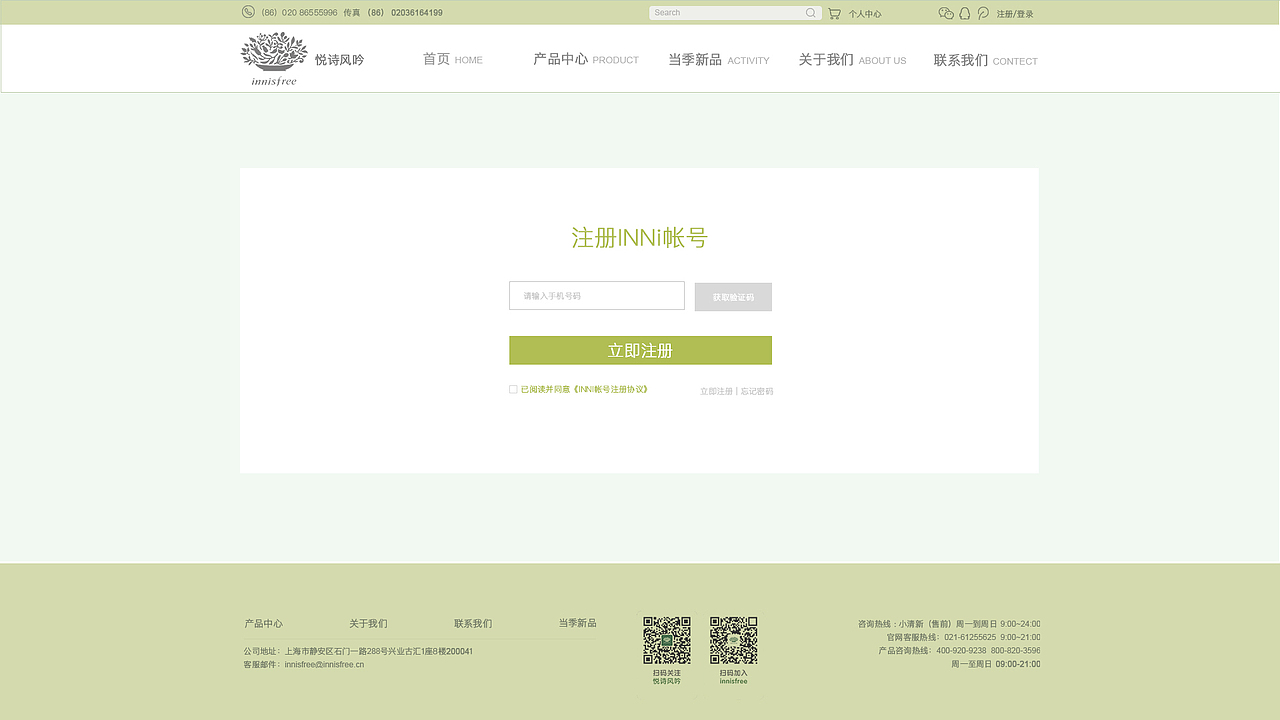Open 当季新品 ACTIVITY page
Screen dimensions: 1280x720
click(x=718, y=59)
